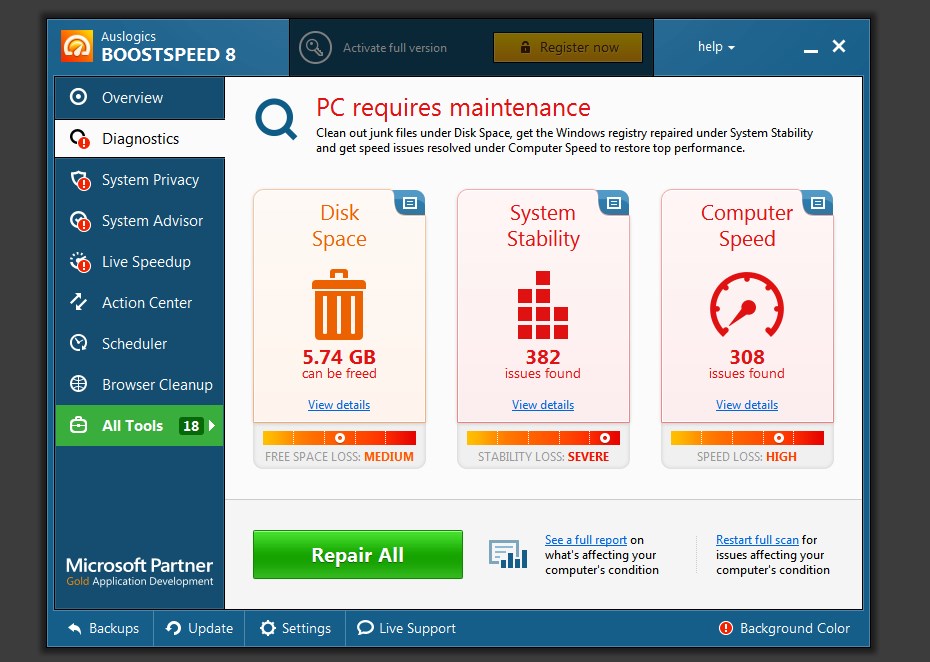Expand the help dropdown menu

tap(716, 47)
